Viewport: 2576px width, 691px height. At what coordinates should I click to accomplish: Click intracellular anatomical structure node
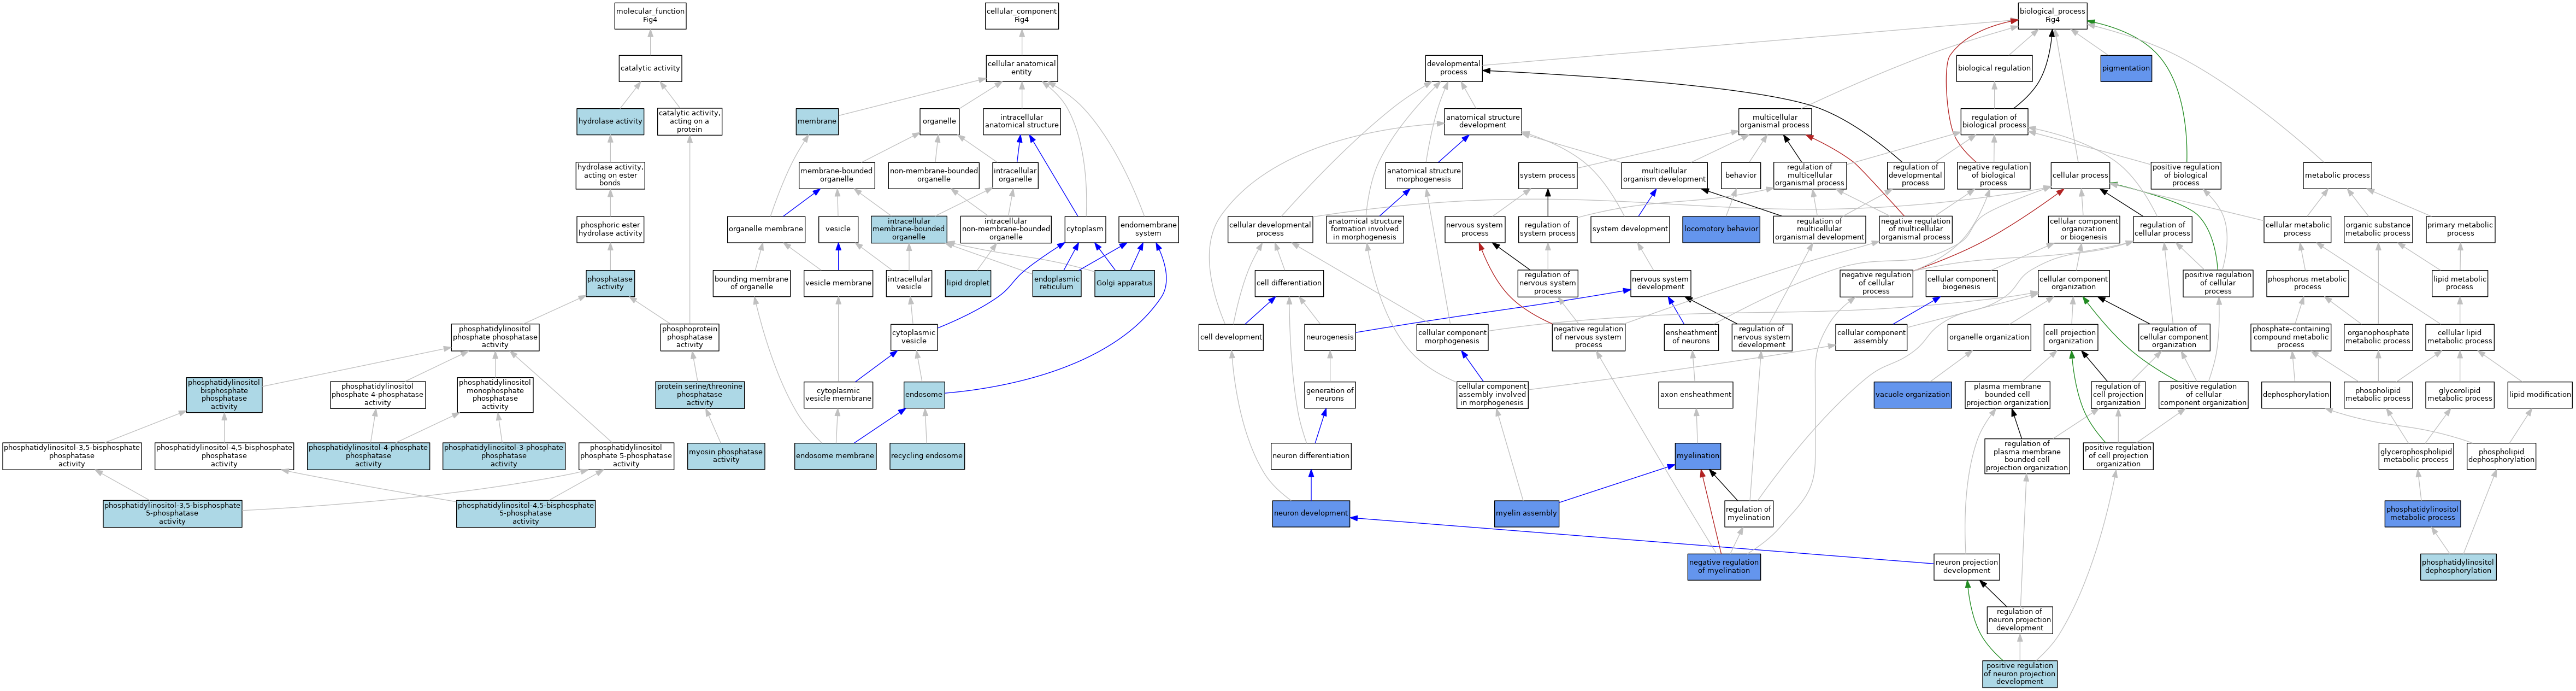click(x=1021, y=122)
